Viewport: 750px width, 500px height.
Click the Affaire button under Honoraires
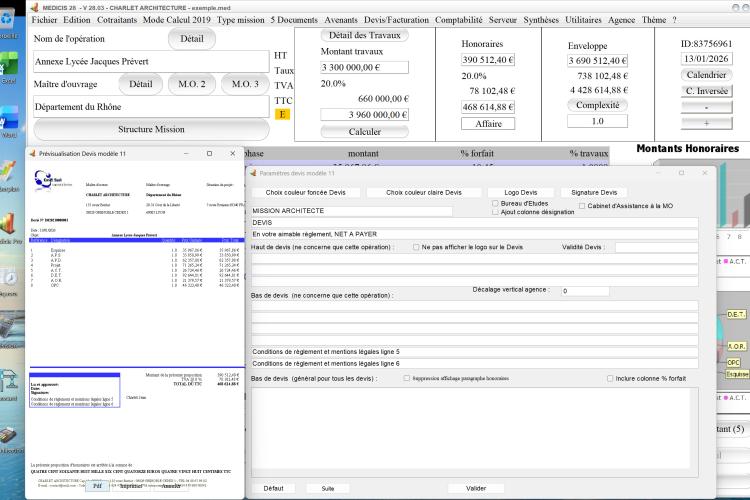pyautogui.click(x=488, y=123)
